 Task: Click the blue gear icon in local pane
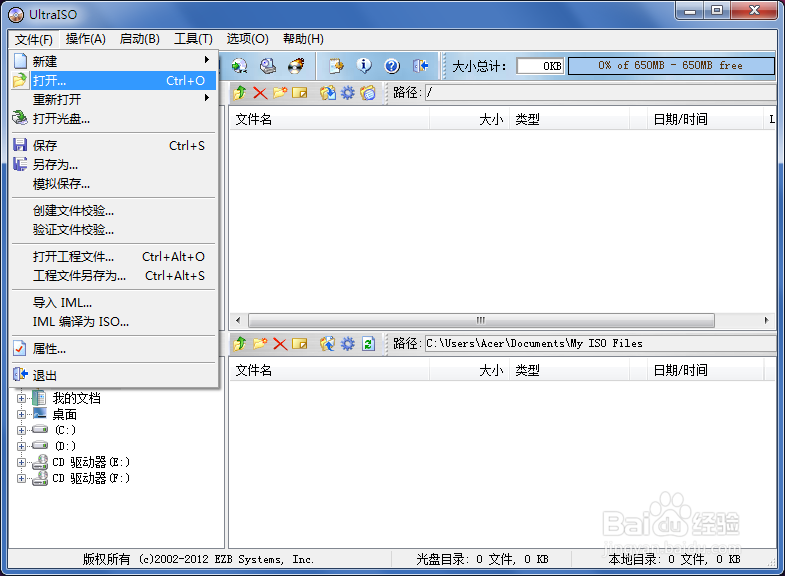pyautogui.click(x=347, y=344)
